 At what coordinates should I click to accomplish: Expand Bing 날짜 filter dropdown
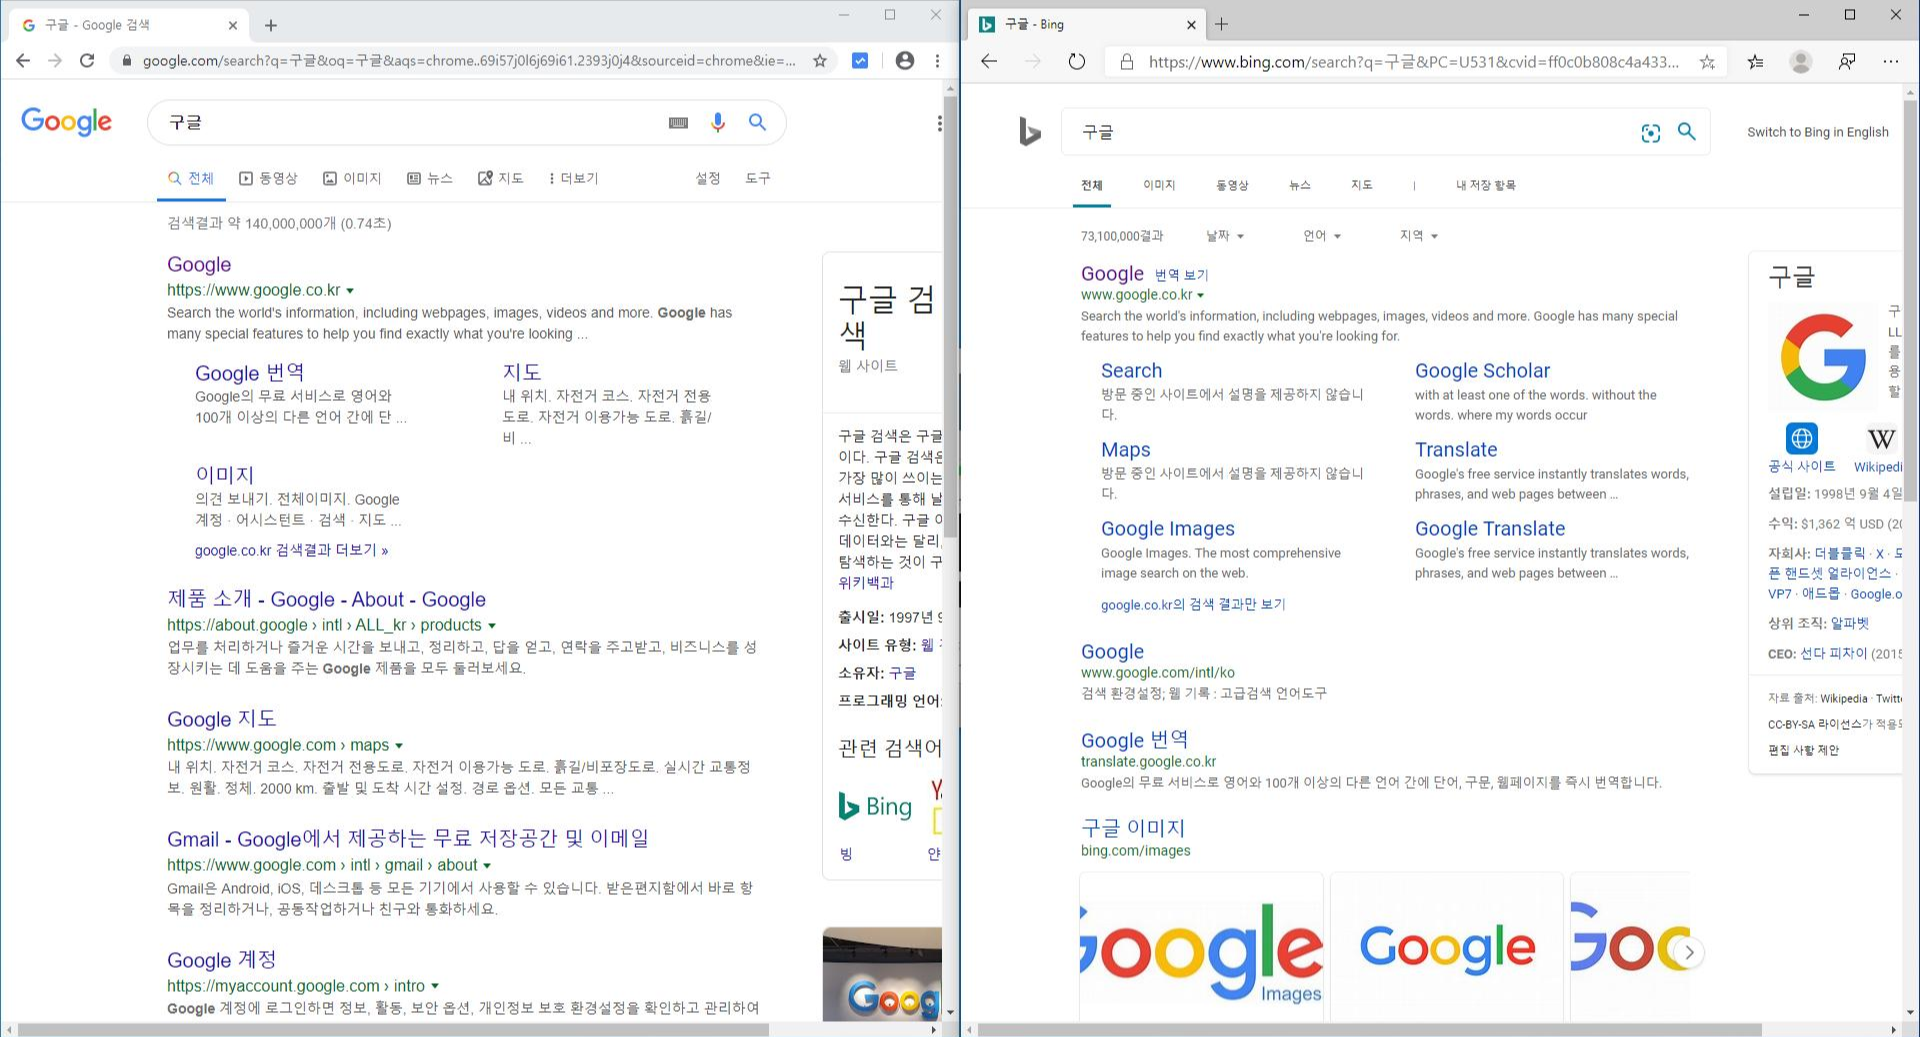click(1225, 236)
